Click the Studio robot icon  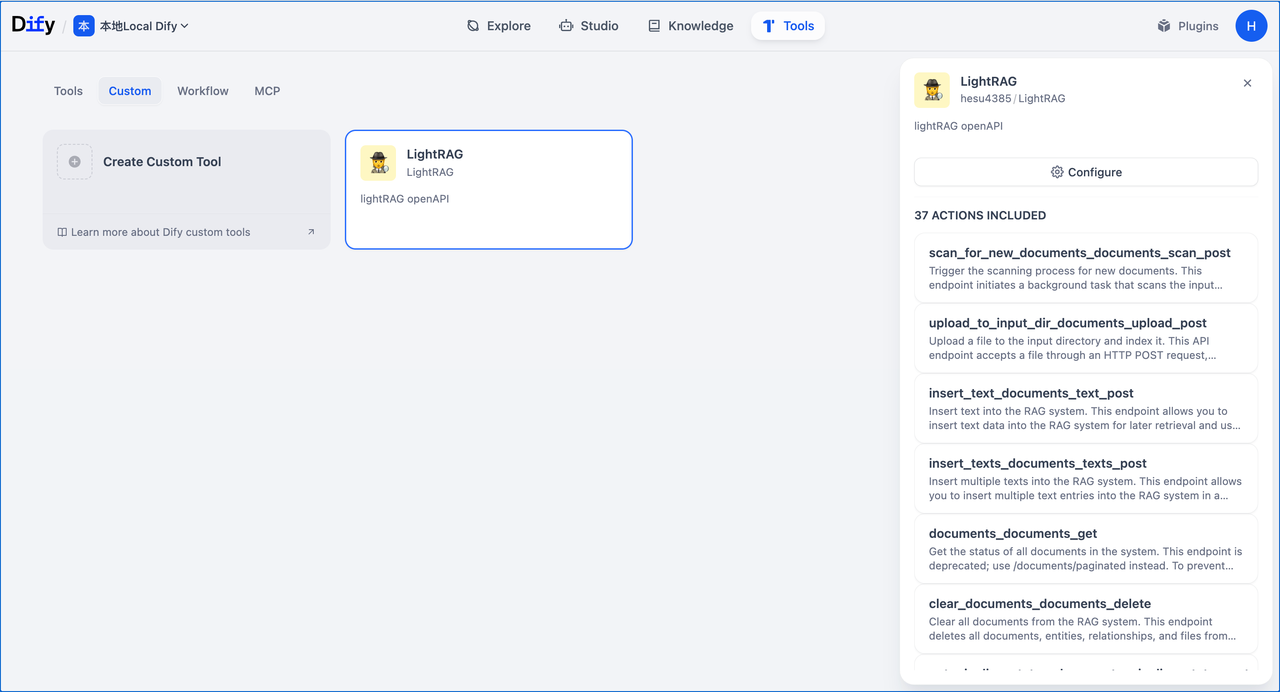[566, 26]
